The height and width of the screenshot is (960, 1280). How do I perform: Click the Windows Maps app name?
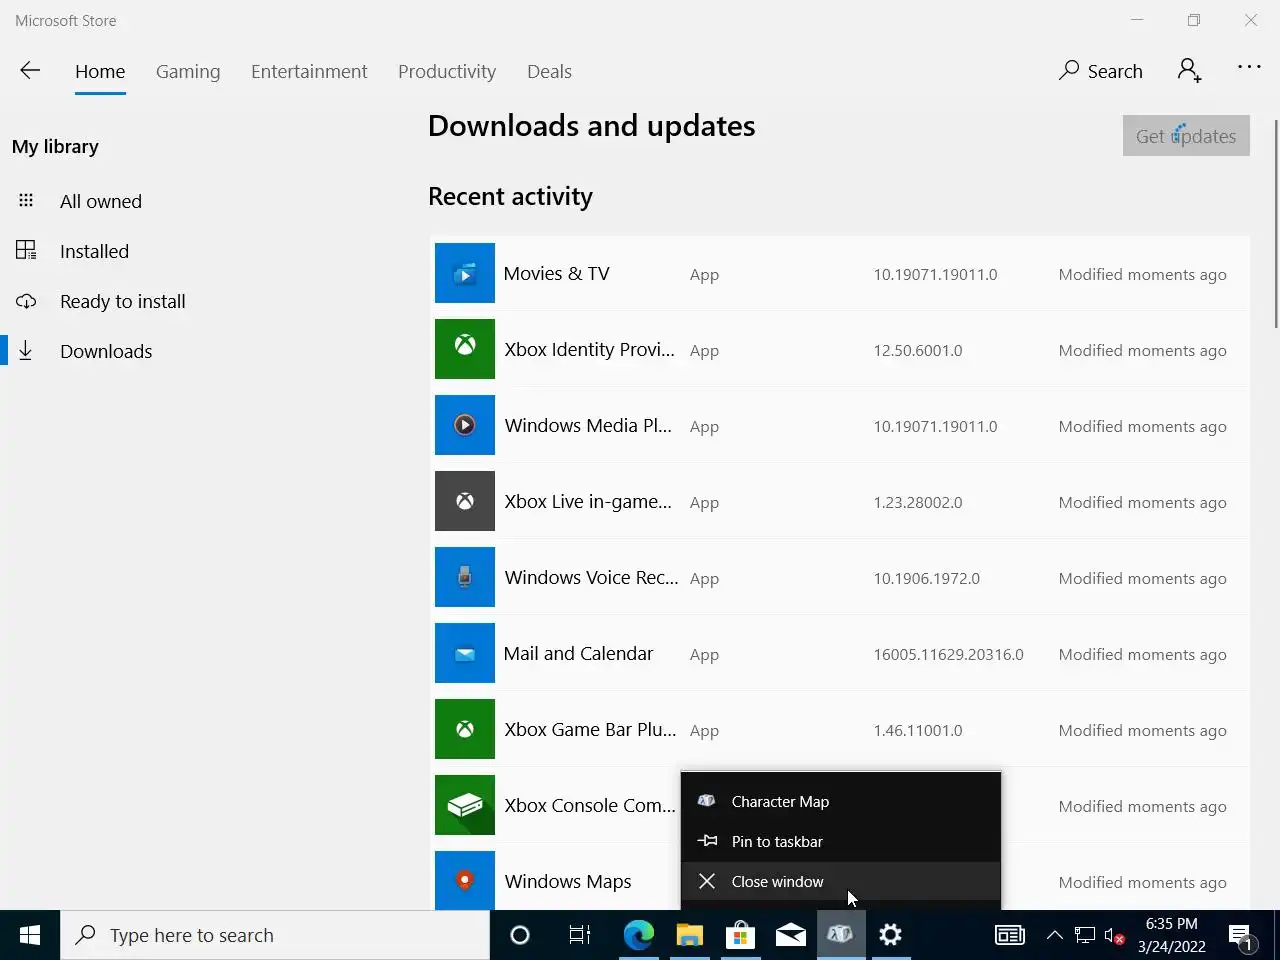(x=568, y=881)
